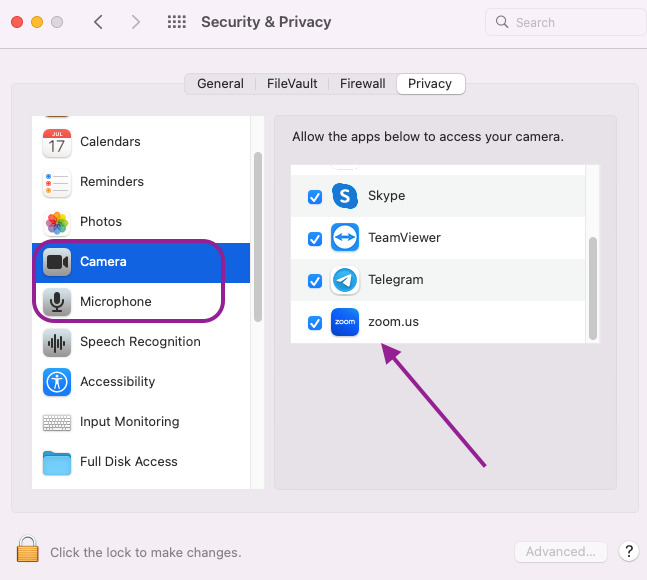Open the help question mark button
This screenshot has width=647, height=580.
coord(629,551)
